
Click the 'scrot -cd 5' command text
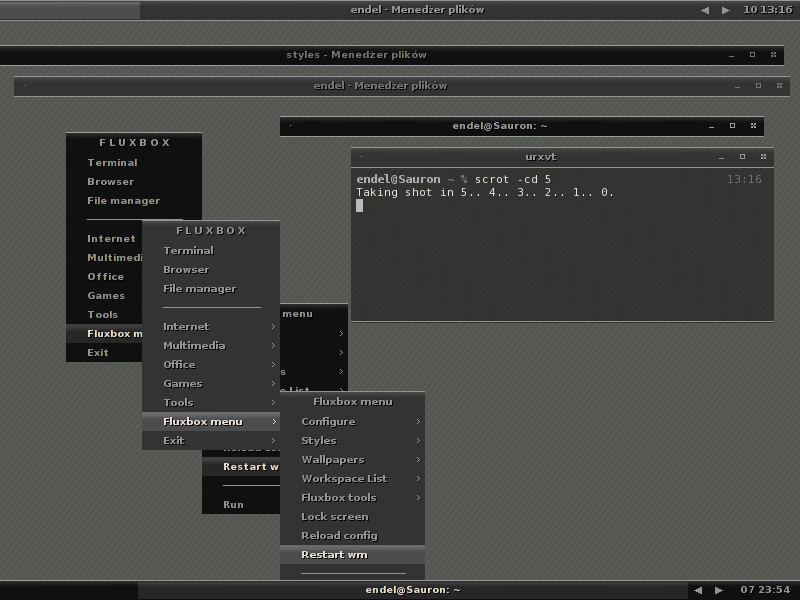[x=513, y=180]
